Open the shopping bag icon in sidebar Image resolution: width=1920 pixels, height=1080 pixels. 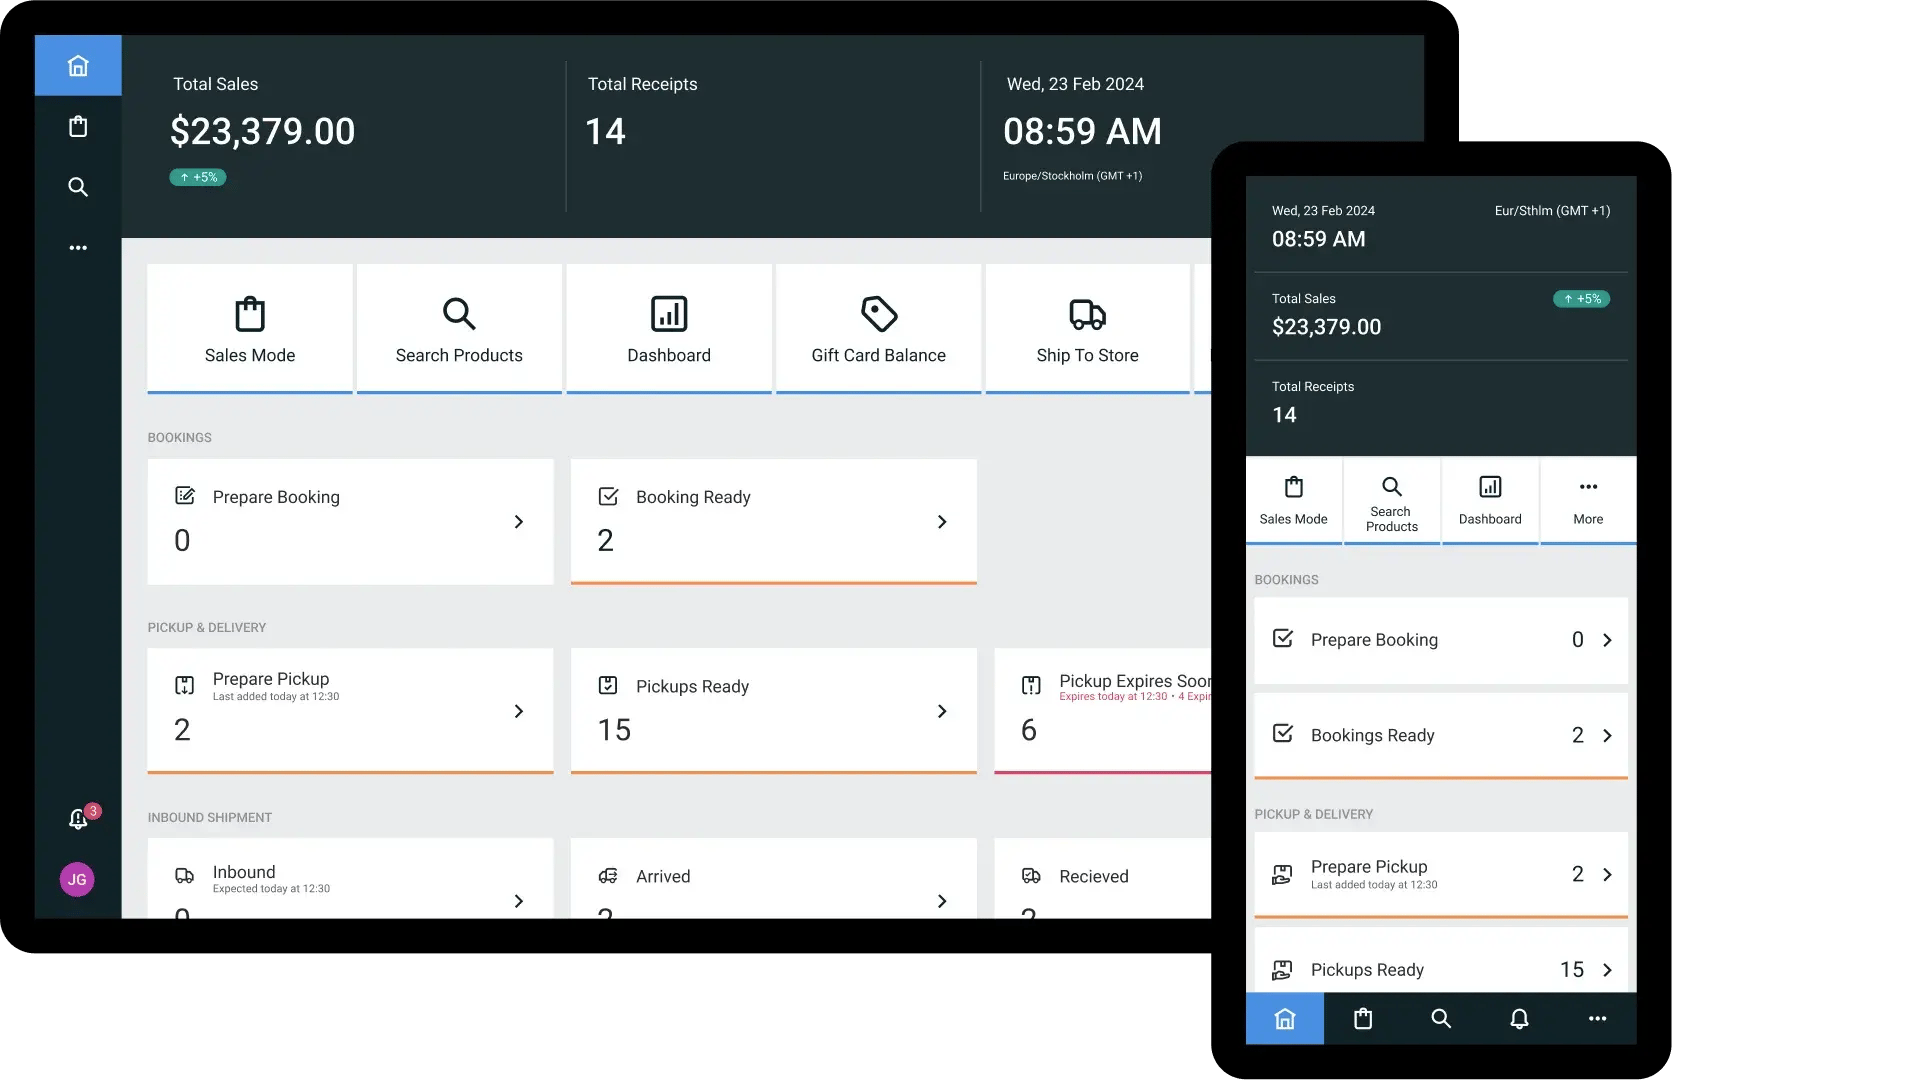(78, 126)
